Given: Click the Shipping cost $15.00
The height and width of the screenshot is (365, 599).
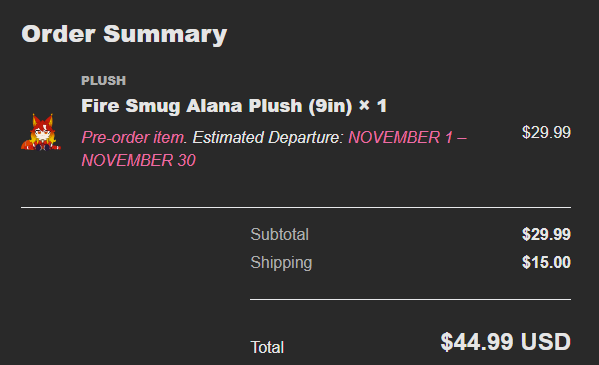Looking at the screenshot, I should pyautogui.click(x=546, y=262).
